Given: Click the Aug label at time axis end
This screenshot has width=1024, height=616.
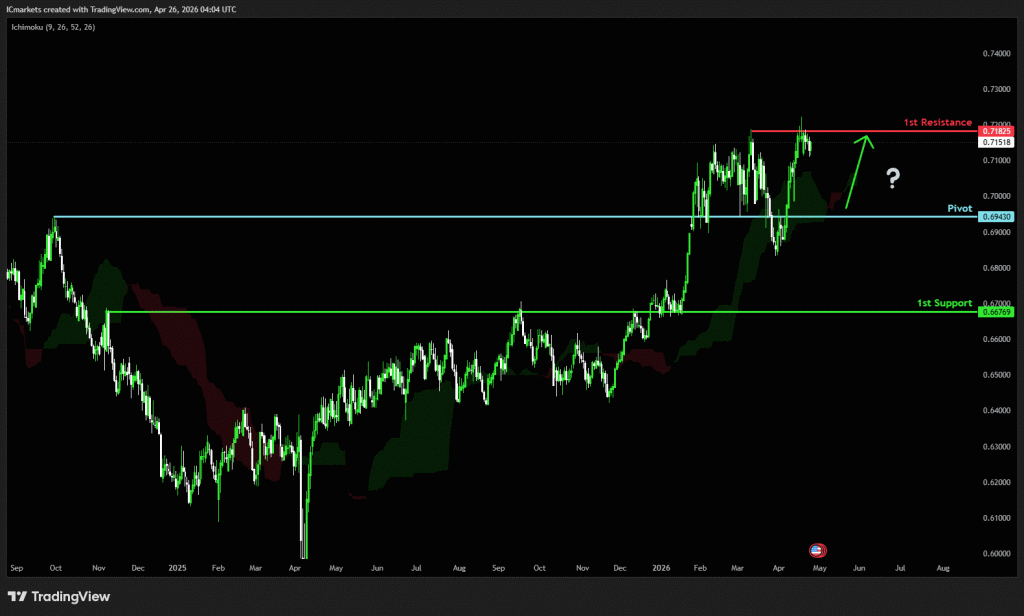Looking at the screenshot, I should point(942,568).
